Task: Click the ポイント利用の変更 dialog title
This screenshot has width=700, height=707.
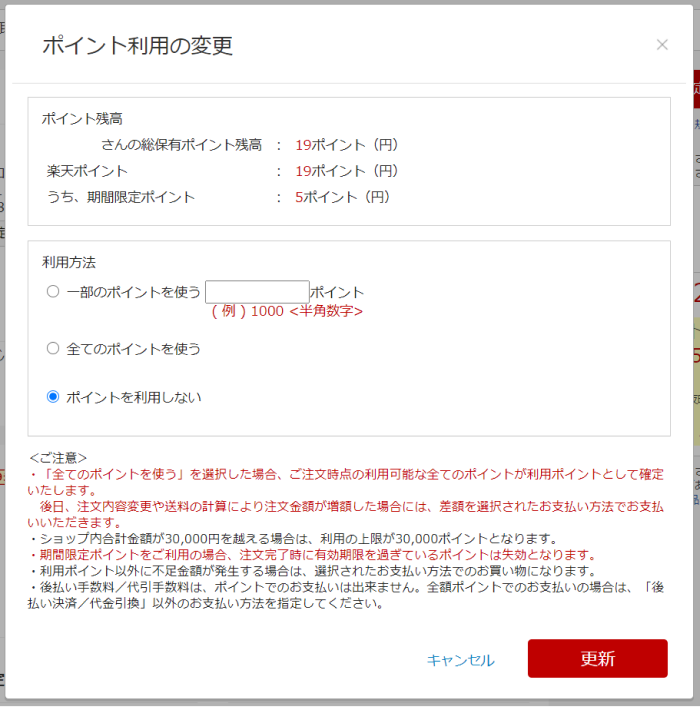Action: pos(138,46)
